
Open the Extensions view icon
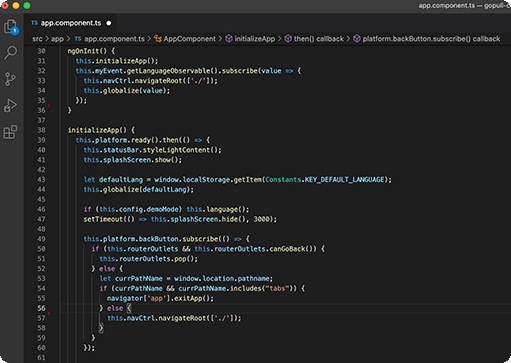tap(10, 132)
